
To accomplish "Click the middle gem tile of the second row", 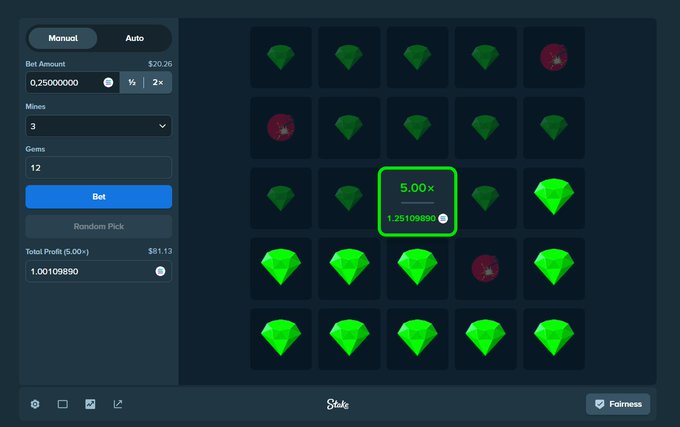I will 417,127.
